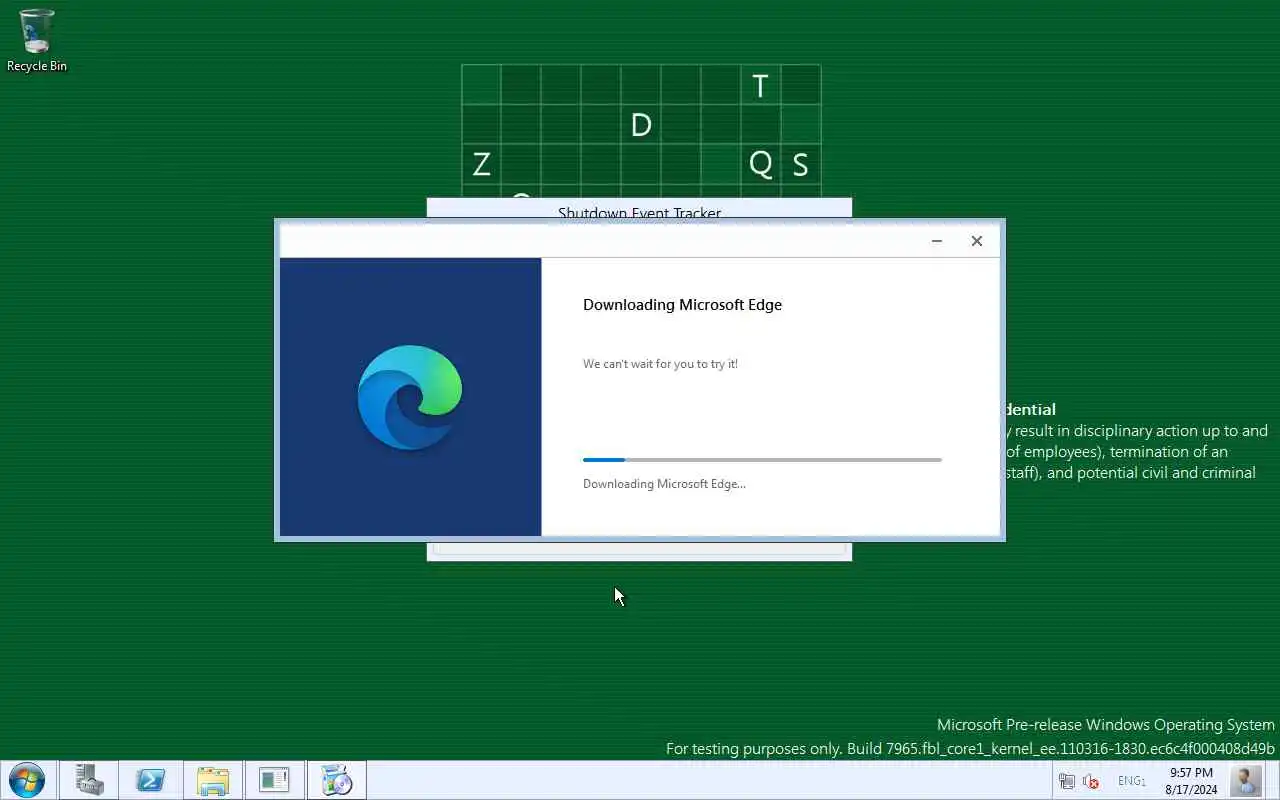Click the muted volume tray icon

1091,781
